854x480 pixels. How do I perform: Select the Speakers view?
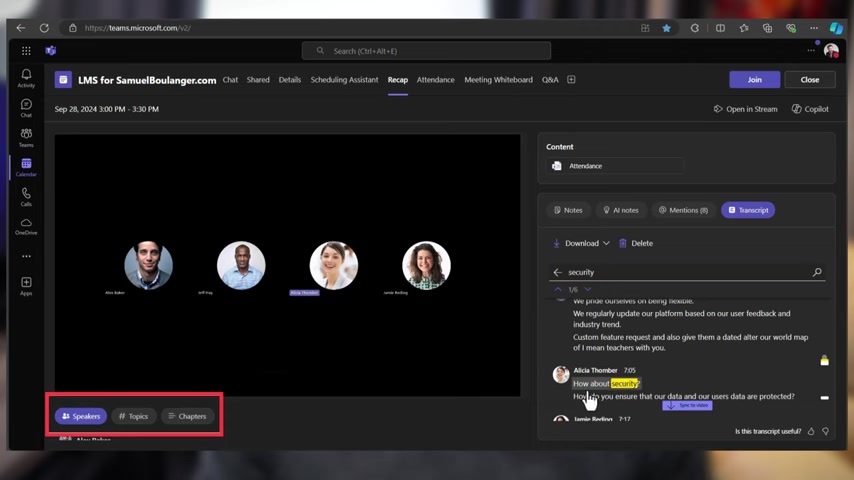click(x=81, y=416)
